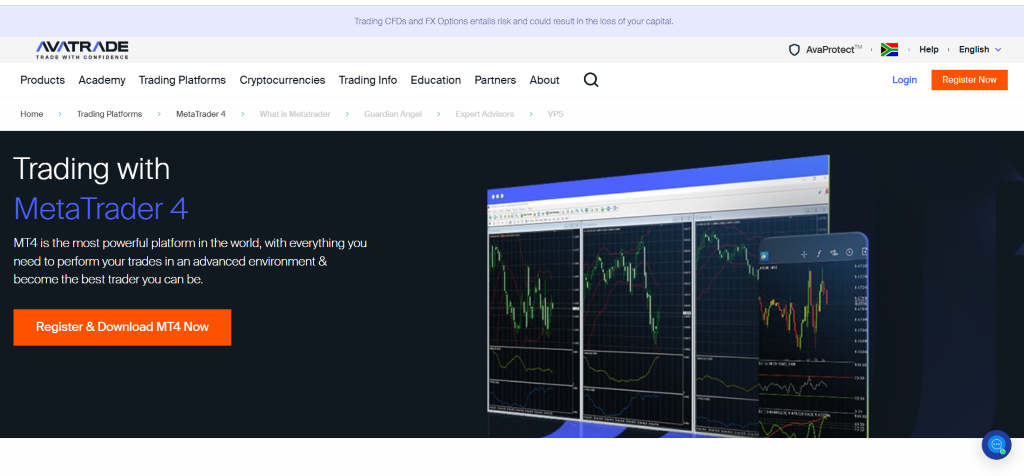Open the Help link

coord(929,50)
